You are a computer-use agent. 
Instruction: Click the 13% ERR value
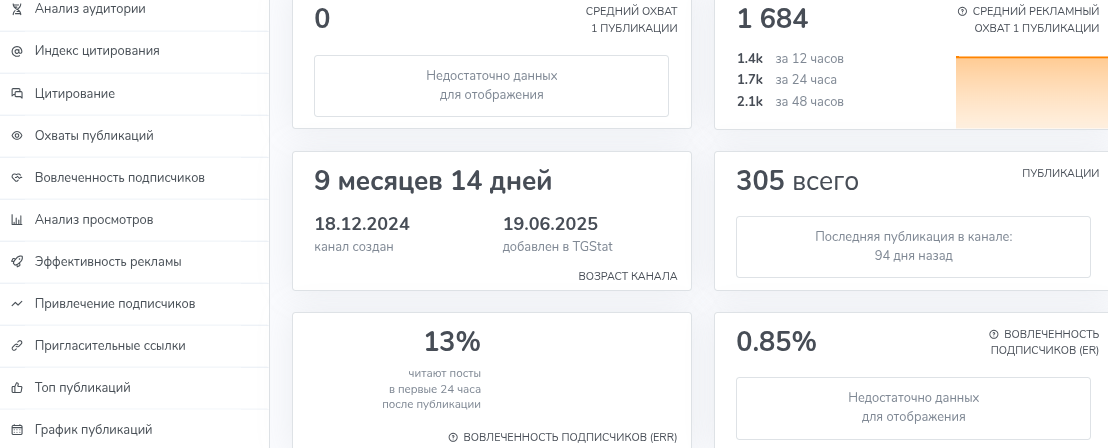(x=452, y=342)
